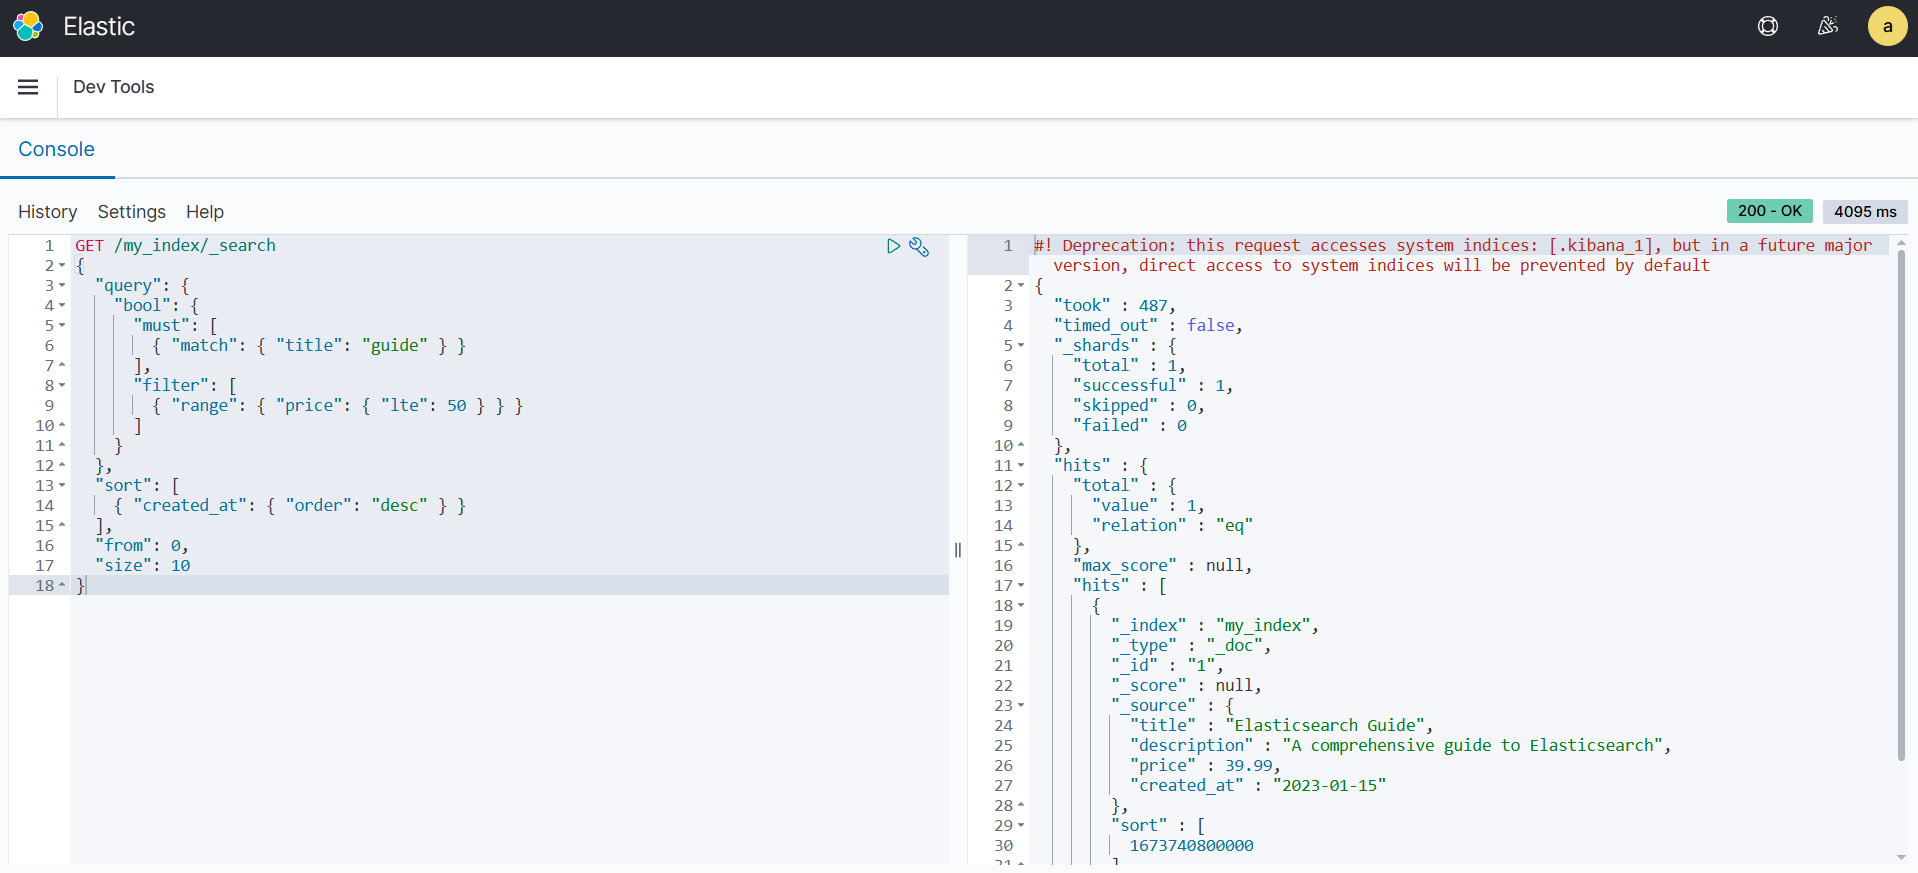1918x873 pixels.
Task: Click the "successful" : 1 response line
Action: [1153, 386]
